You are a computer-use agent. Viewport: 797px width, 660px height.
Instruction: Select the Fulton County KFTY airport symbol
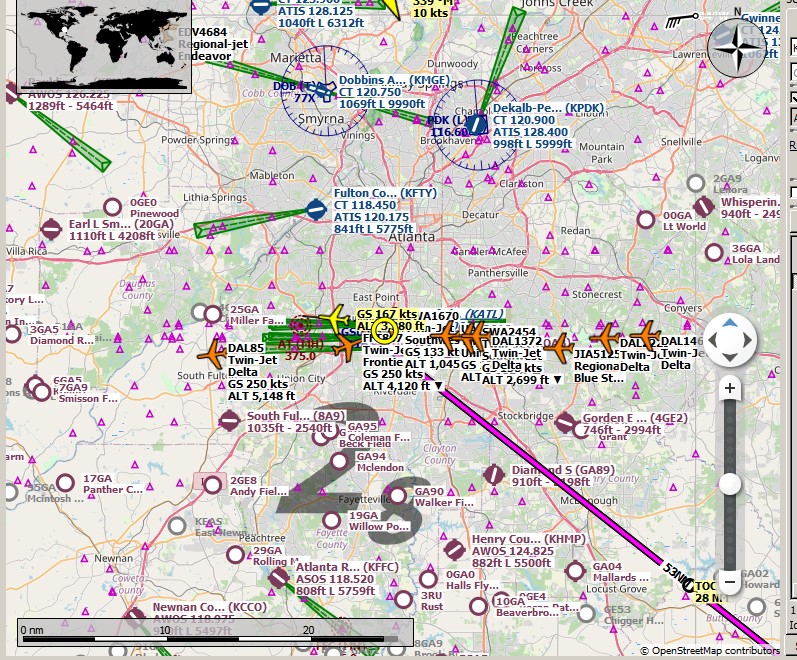[316, 209]
